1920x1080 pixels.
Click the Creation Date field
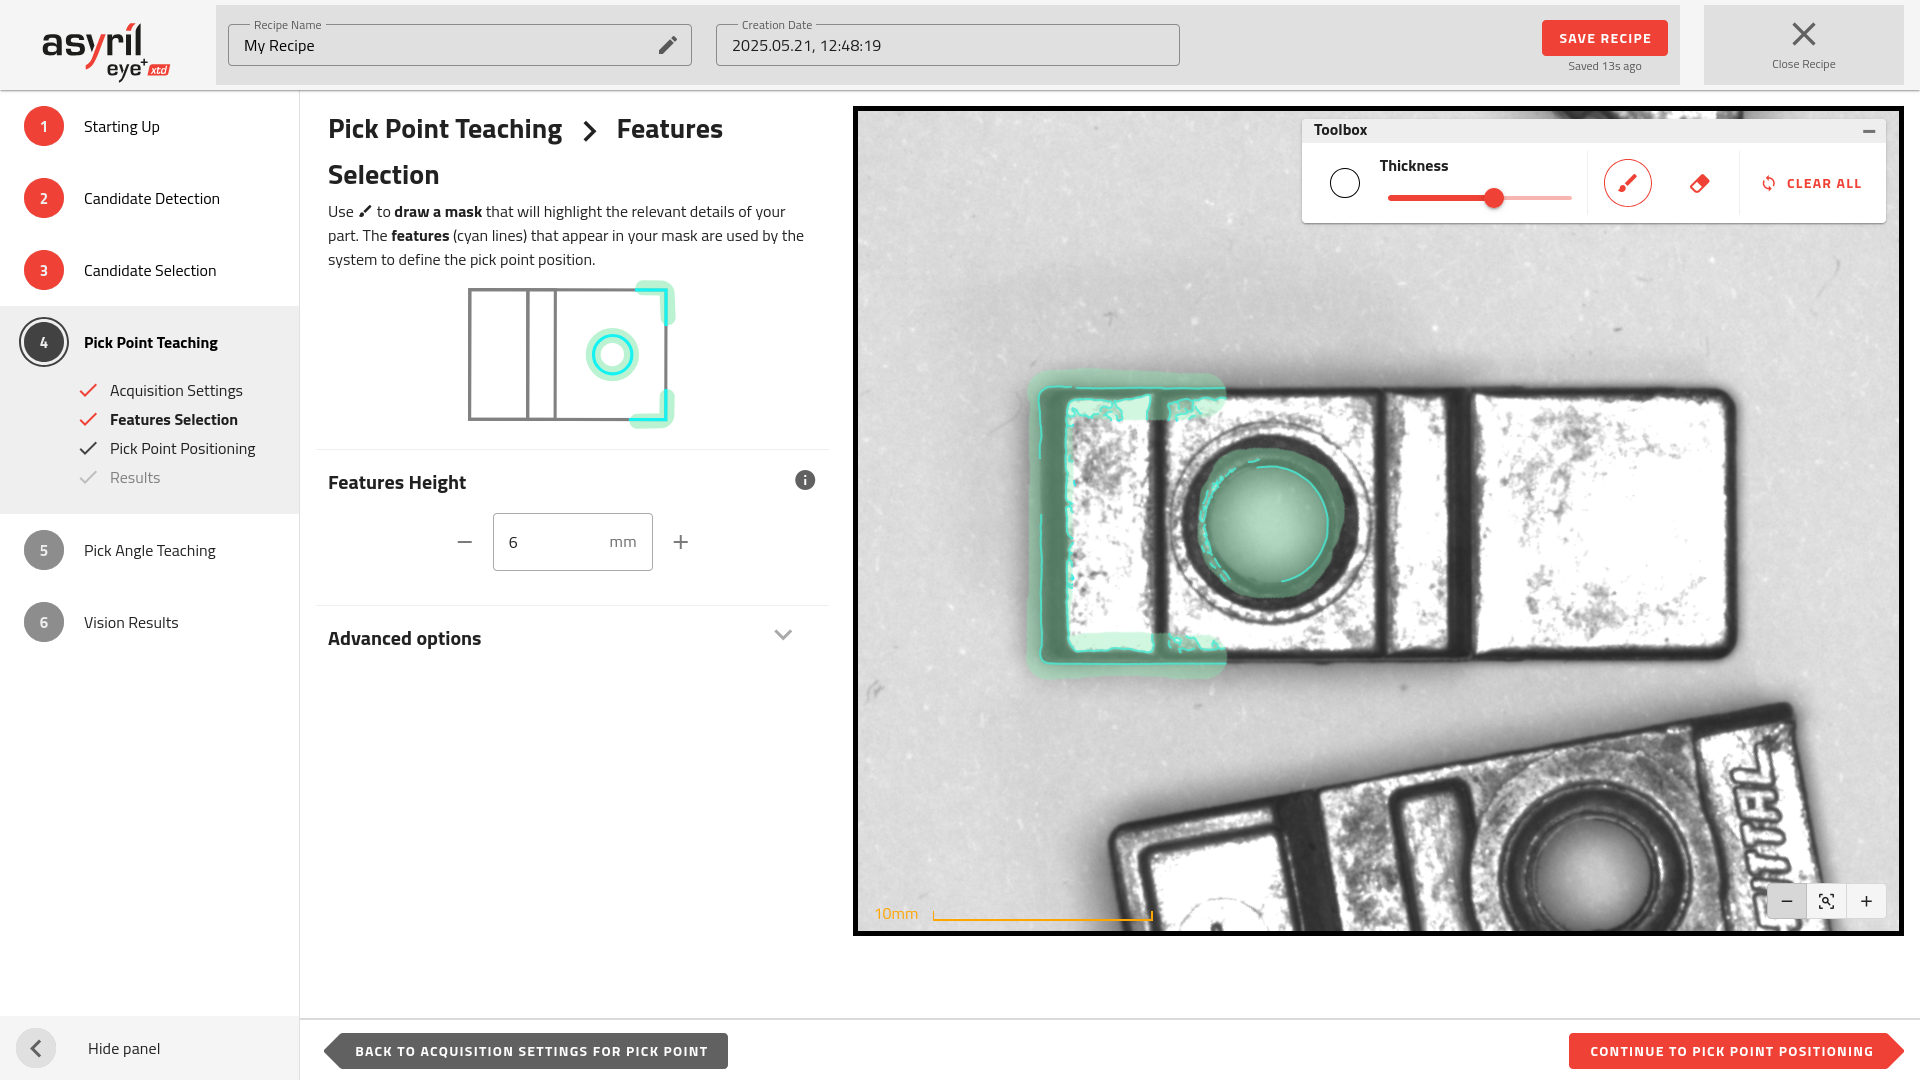coord(948,45)
